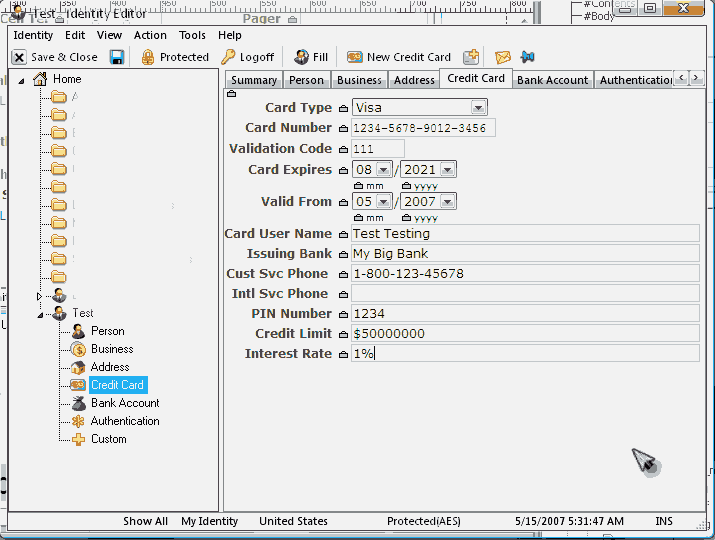Switch to the Summary tab
This screenshot has height=540, width=715.
pyautogui.click(x=254, y=80)
